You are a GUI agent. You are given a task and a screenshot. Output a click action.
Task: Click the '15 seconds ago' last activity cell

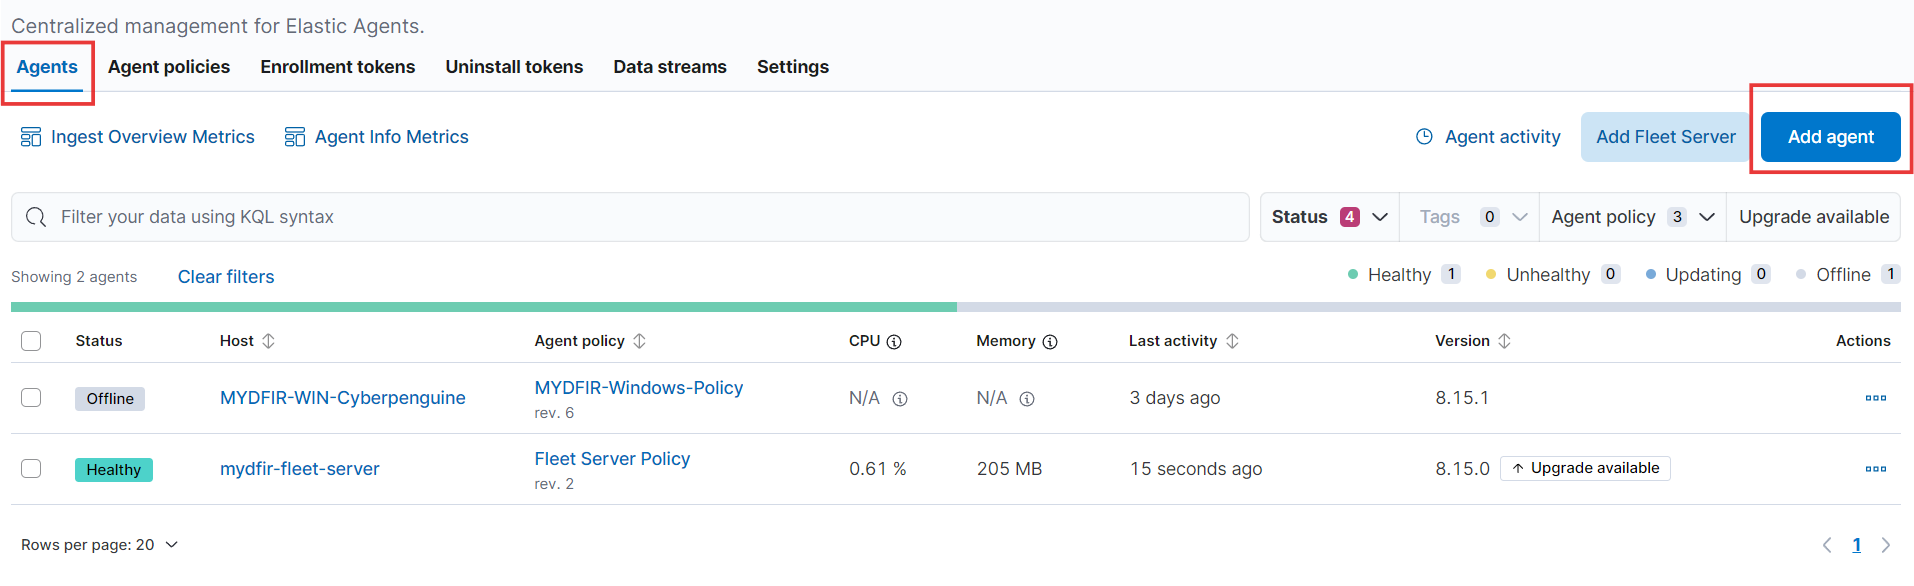tap(1196, 469)
